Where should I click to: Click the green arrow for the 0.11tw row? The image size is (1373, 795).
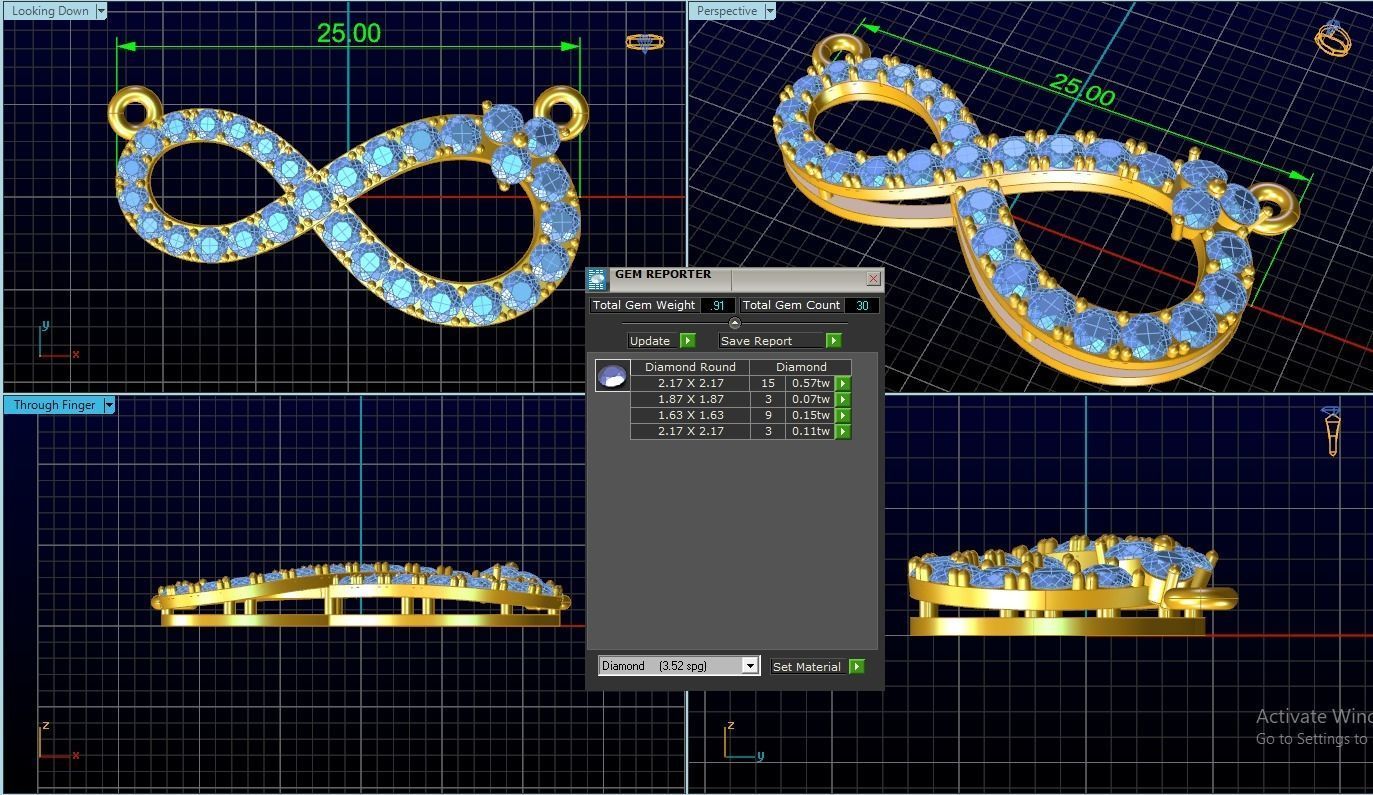[x=843, y=431]
